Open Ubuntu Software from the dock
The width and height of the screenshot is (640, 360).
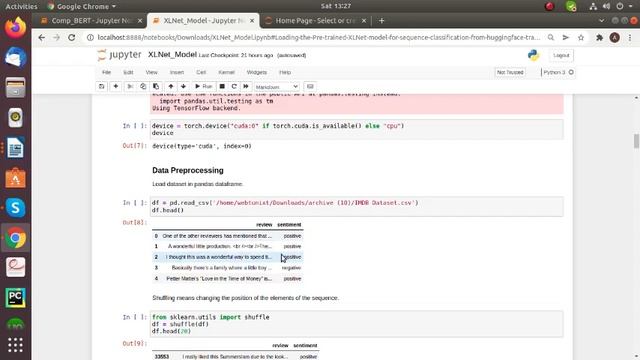[15, 178]
